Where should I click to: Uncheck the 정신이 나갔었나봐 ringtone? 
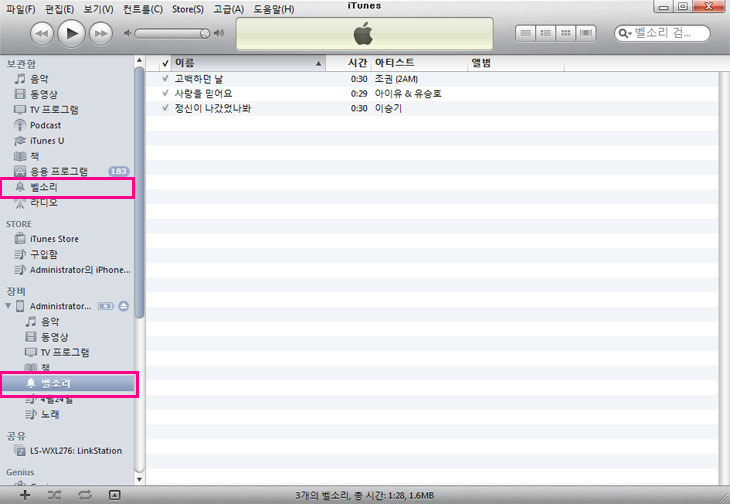click(165, 108)
